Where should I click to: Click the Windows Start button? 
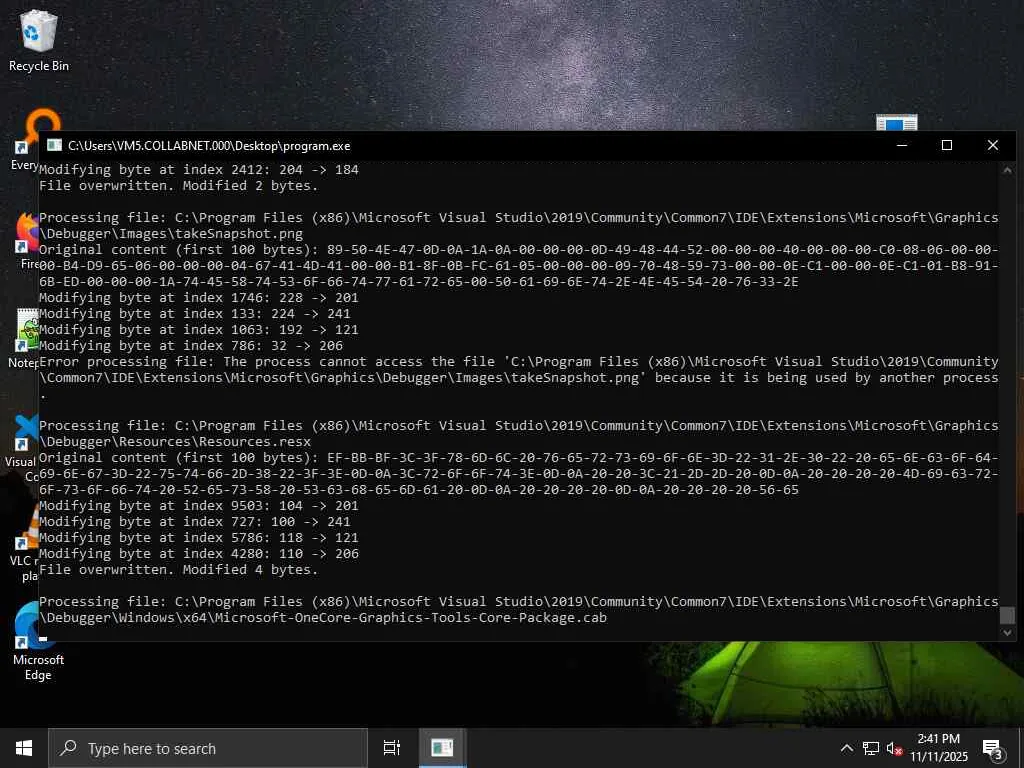pos(24,748)
